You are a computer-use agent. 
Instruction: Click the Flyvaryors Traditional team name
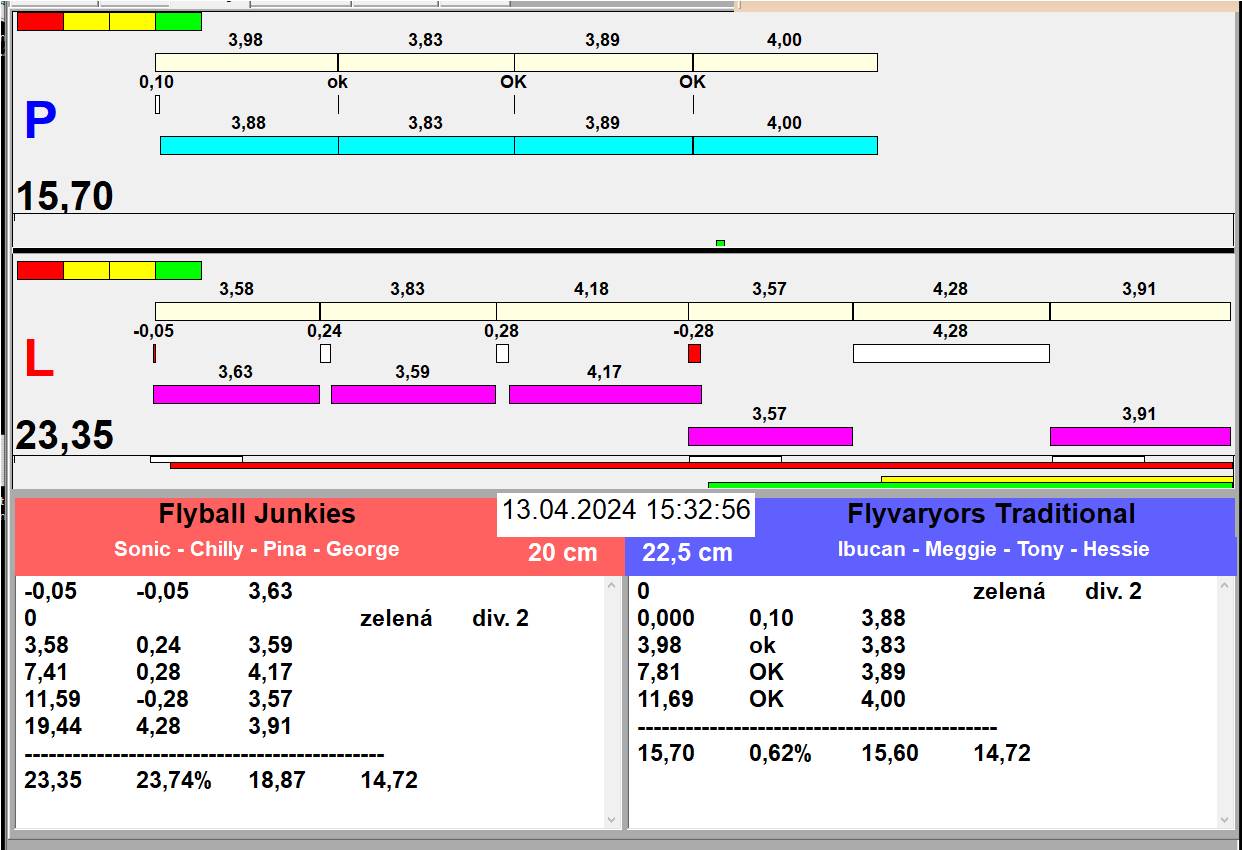991,514
